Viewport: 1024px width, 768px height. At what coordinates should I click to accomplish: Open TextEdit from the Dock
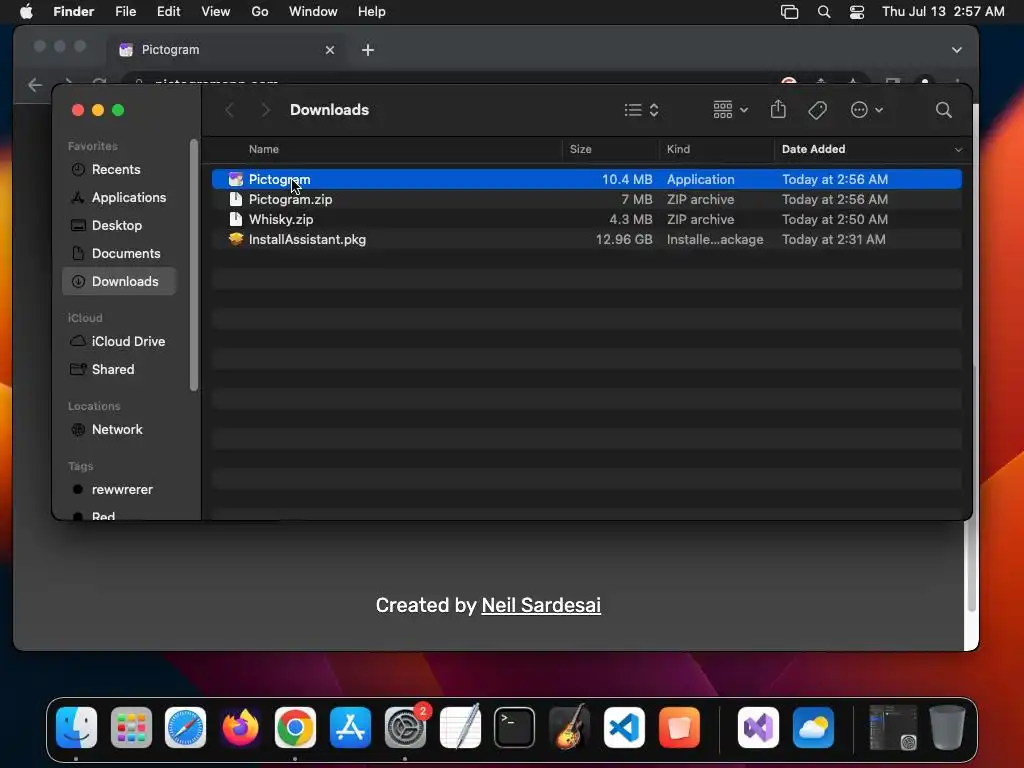click(x=460, y=727)
